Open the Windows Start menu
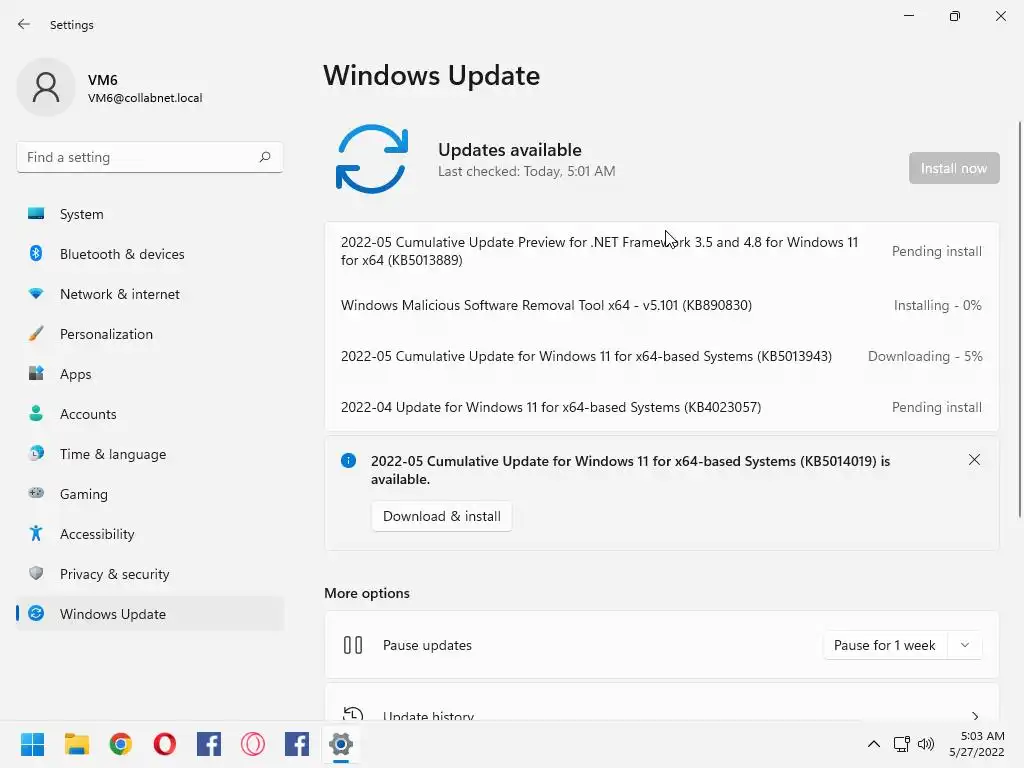Image resolution: width=1024 pixels, height=768 pixels. tap(32, 744)
